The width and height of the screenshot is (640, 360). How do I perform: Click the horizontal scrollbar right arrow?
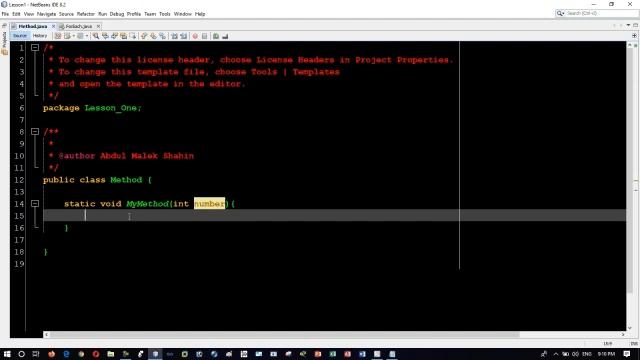click(623, 334)
